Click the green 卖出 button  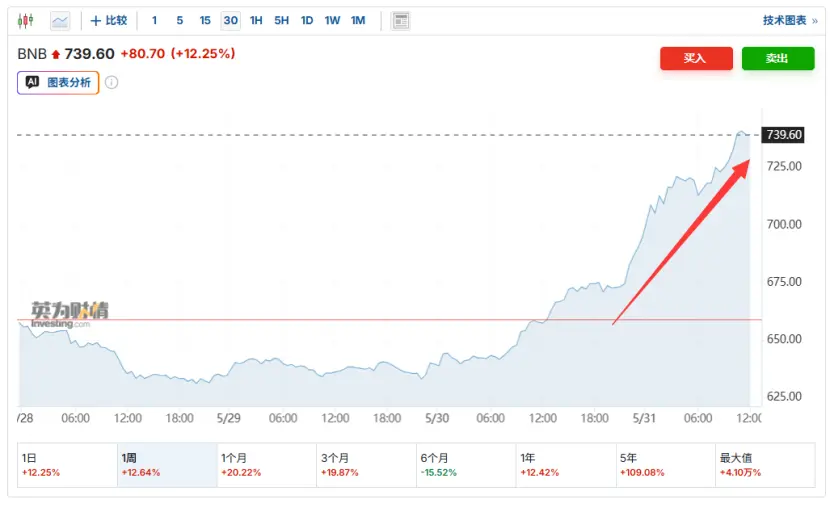pyautogui.click(x=778, y=58)
